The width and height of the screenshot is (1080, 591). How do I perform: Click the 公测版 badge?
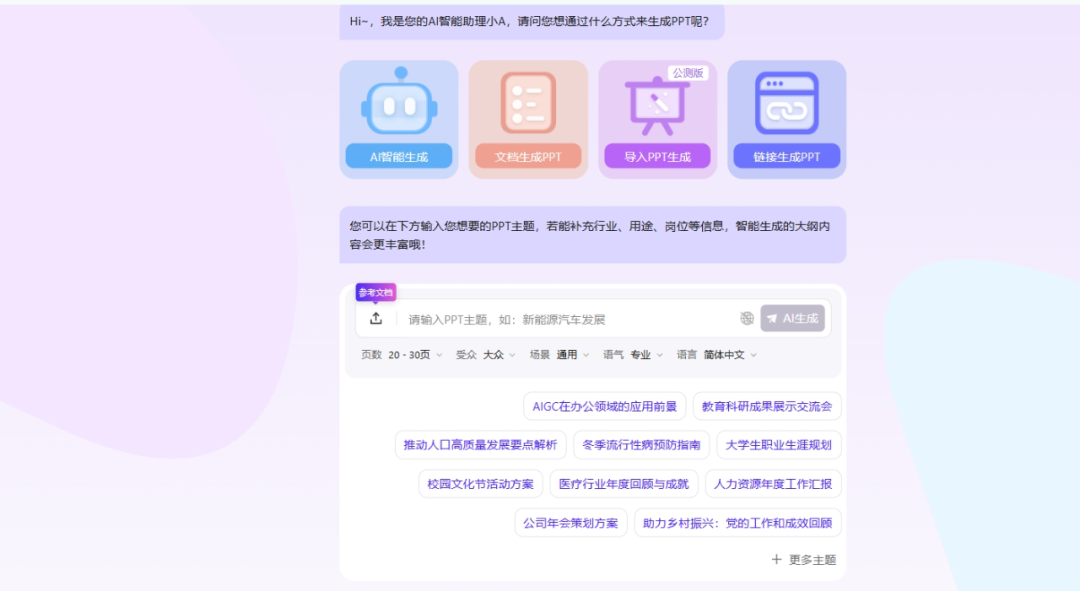pyautogui.click(x=687, y=72)
